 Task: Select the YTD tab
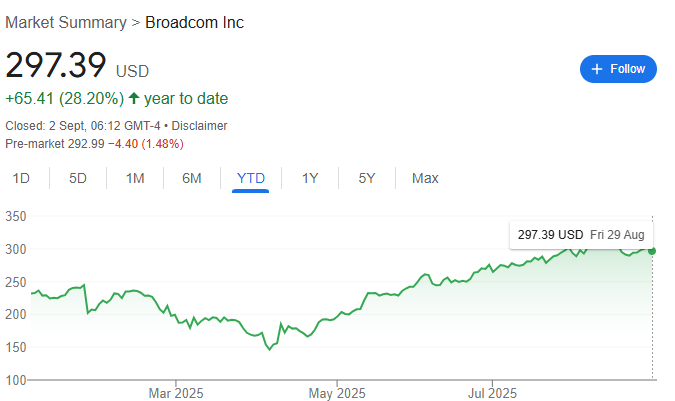coord(251,178)
